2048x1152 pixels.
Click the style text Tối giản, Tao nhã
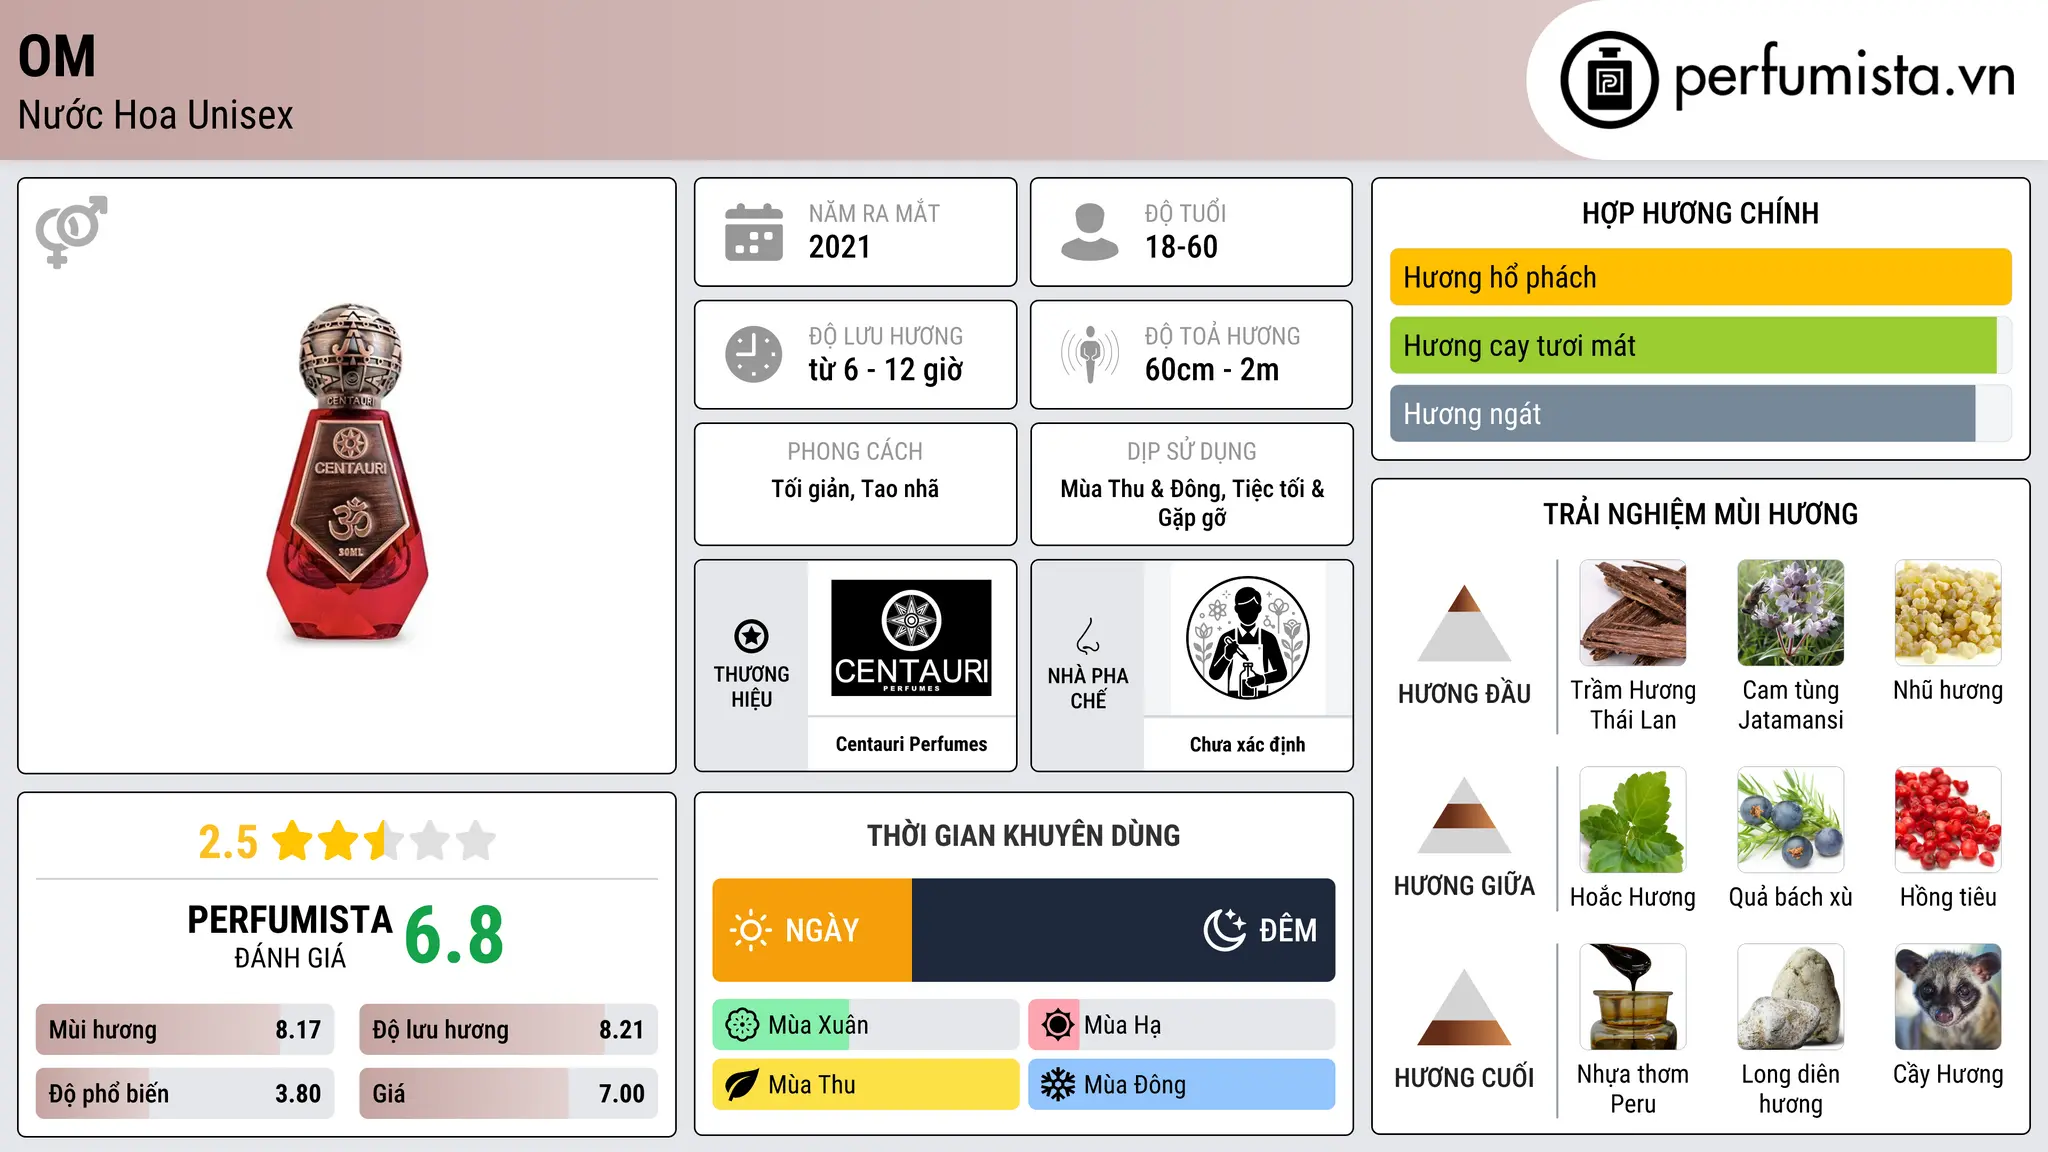pos(855,489)
